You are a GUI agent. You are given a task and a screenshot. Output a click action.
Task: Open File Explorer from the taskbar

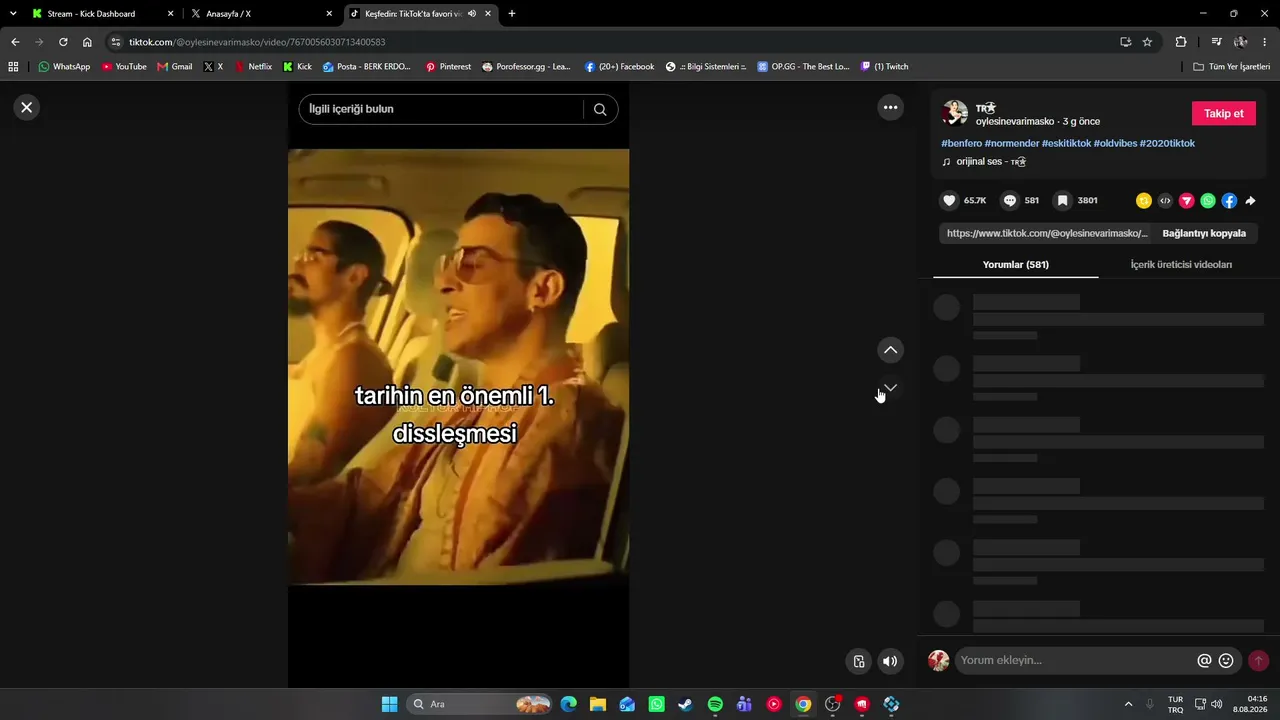click(597, 704)
